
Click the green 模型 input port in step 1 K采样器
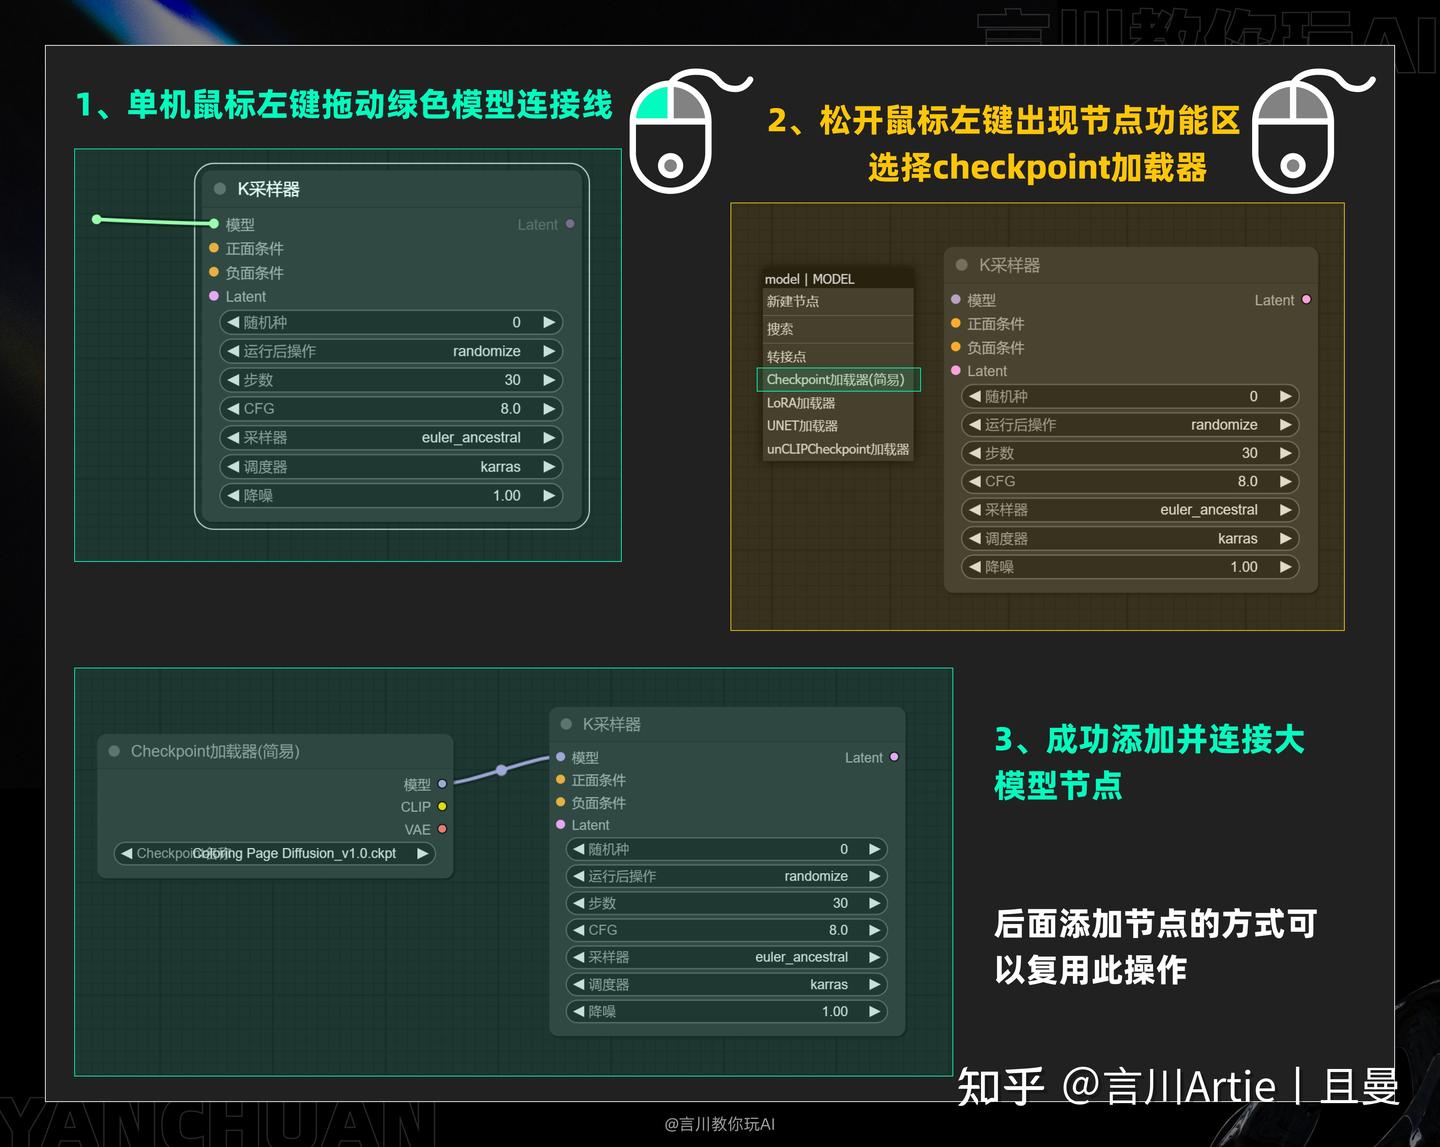[214, 223]
